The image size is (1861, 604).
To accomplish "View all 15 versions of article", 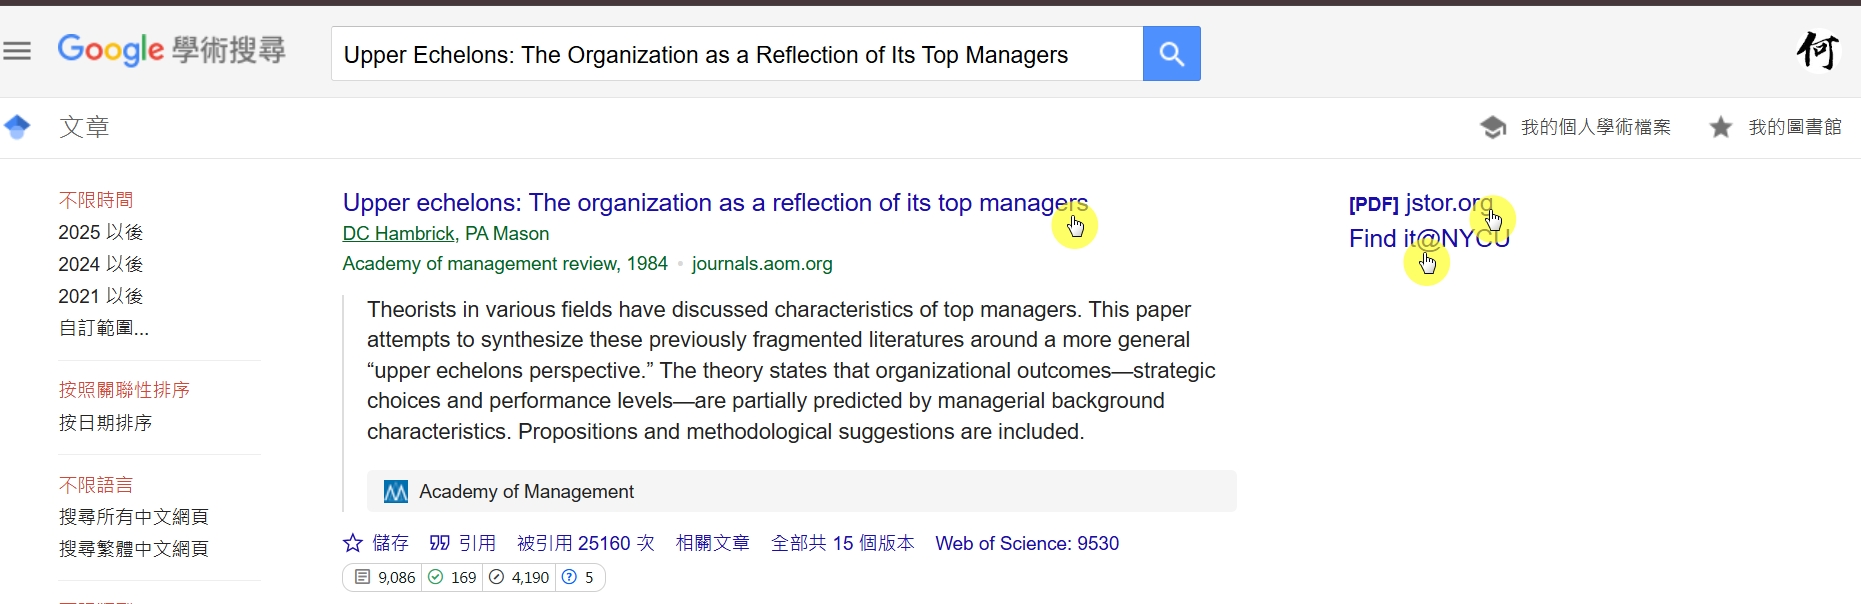I will 842,543.
